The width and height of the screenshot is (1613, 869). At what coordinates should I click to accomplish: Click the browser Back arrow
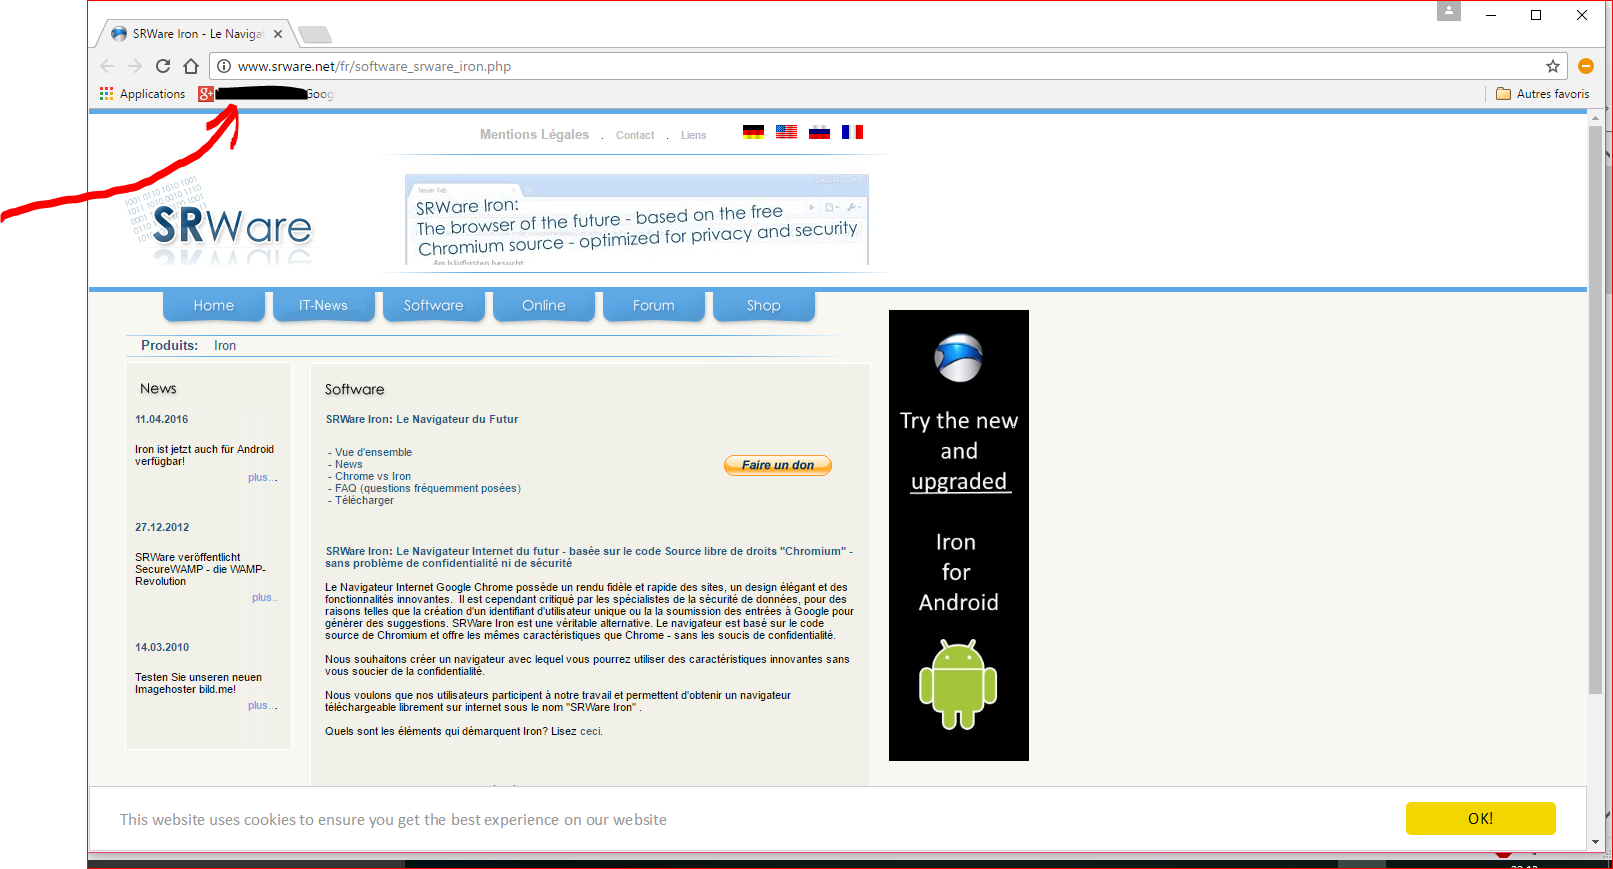click(107, 66)
